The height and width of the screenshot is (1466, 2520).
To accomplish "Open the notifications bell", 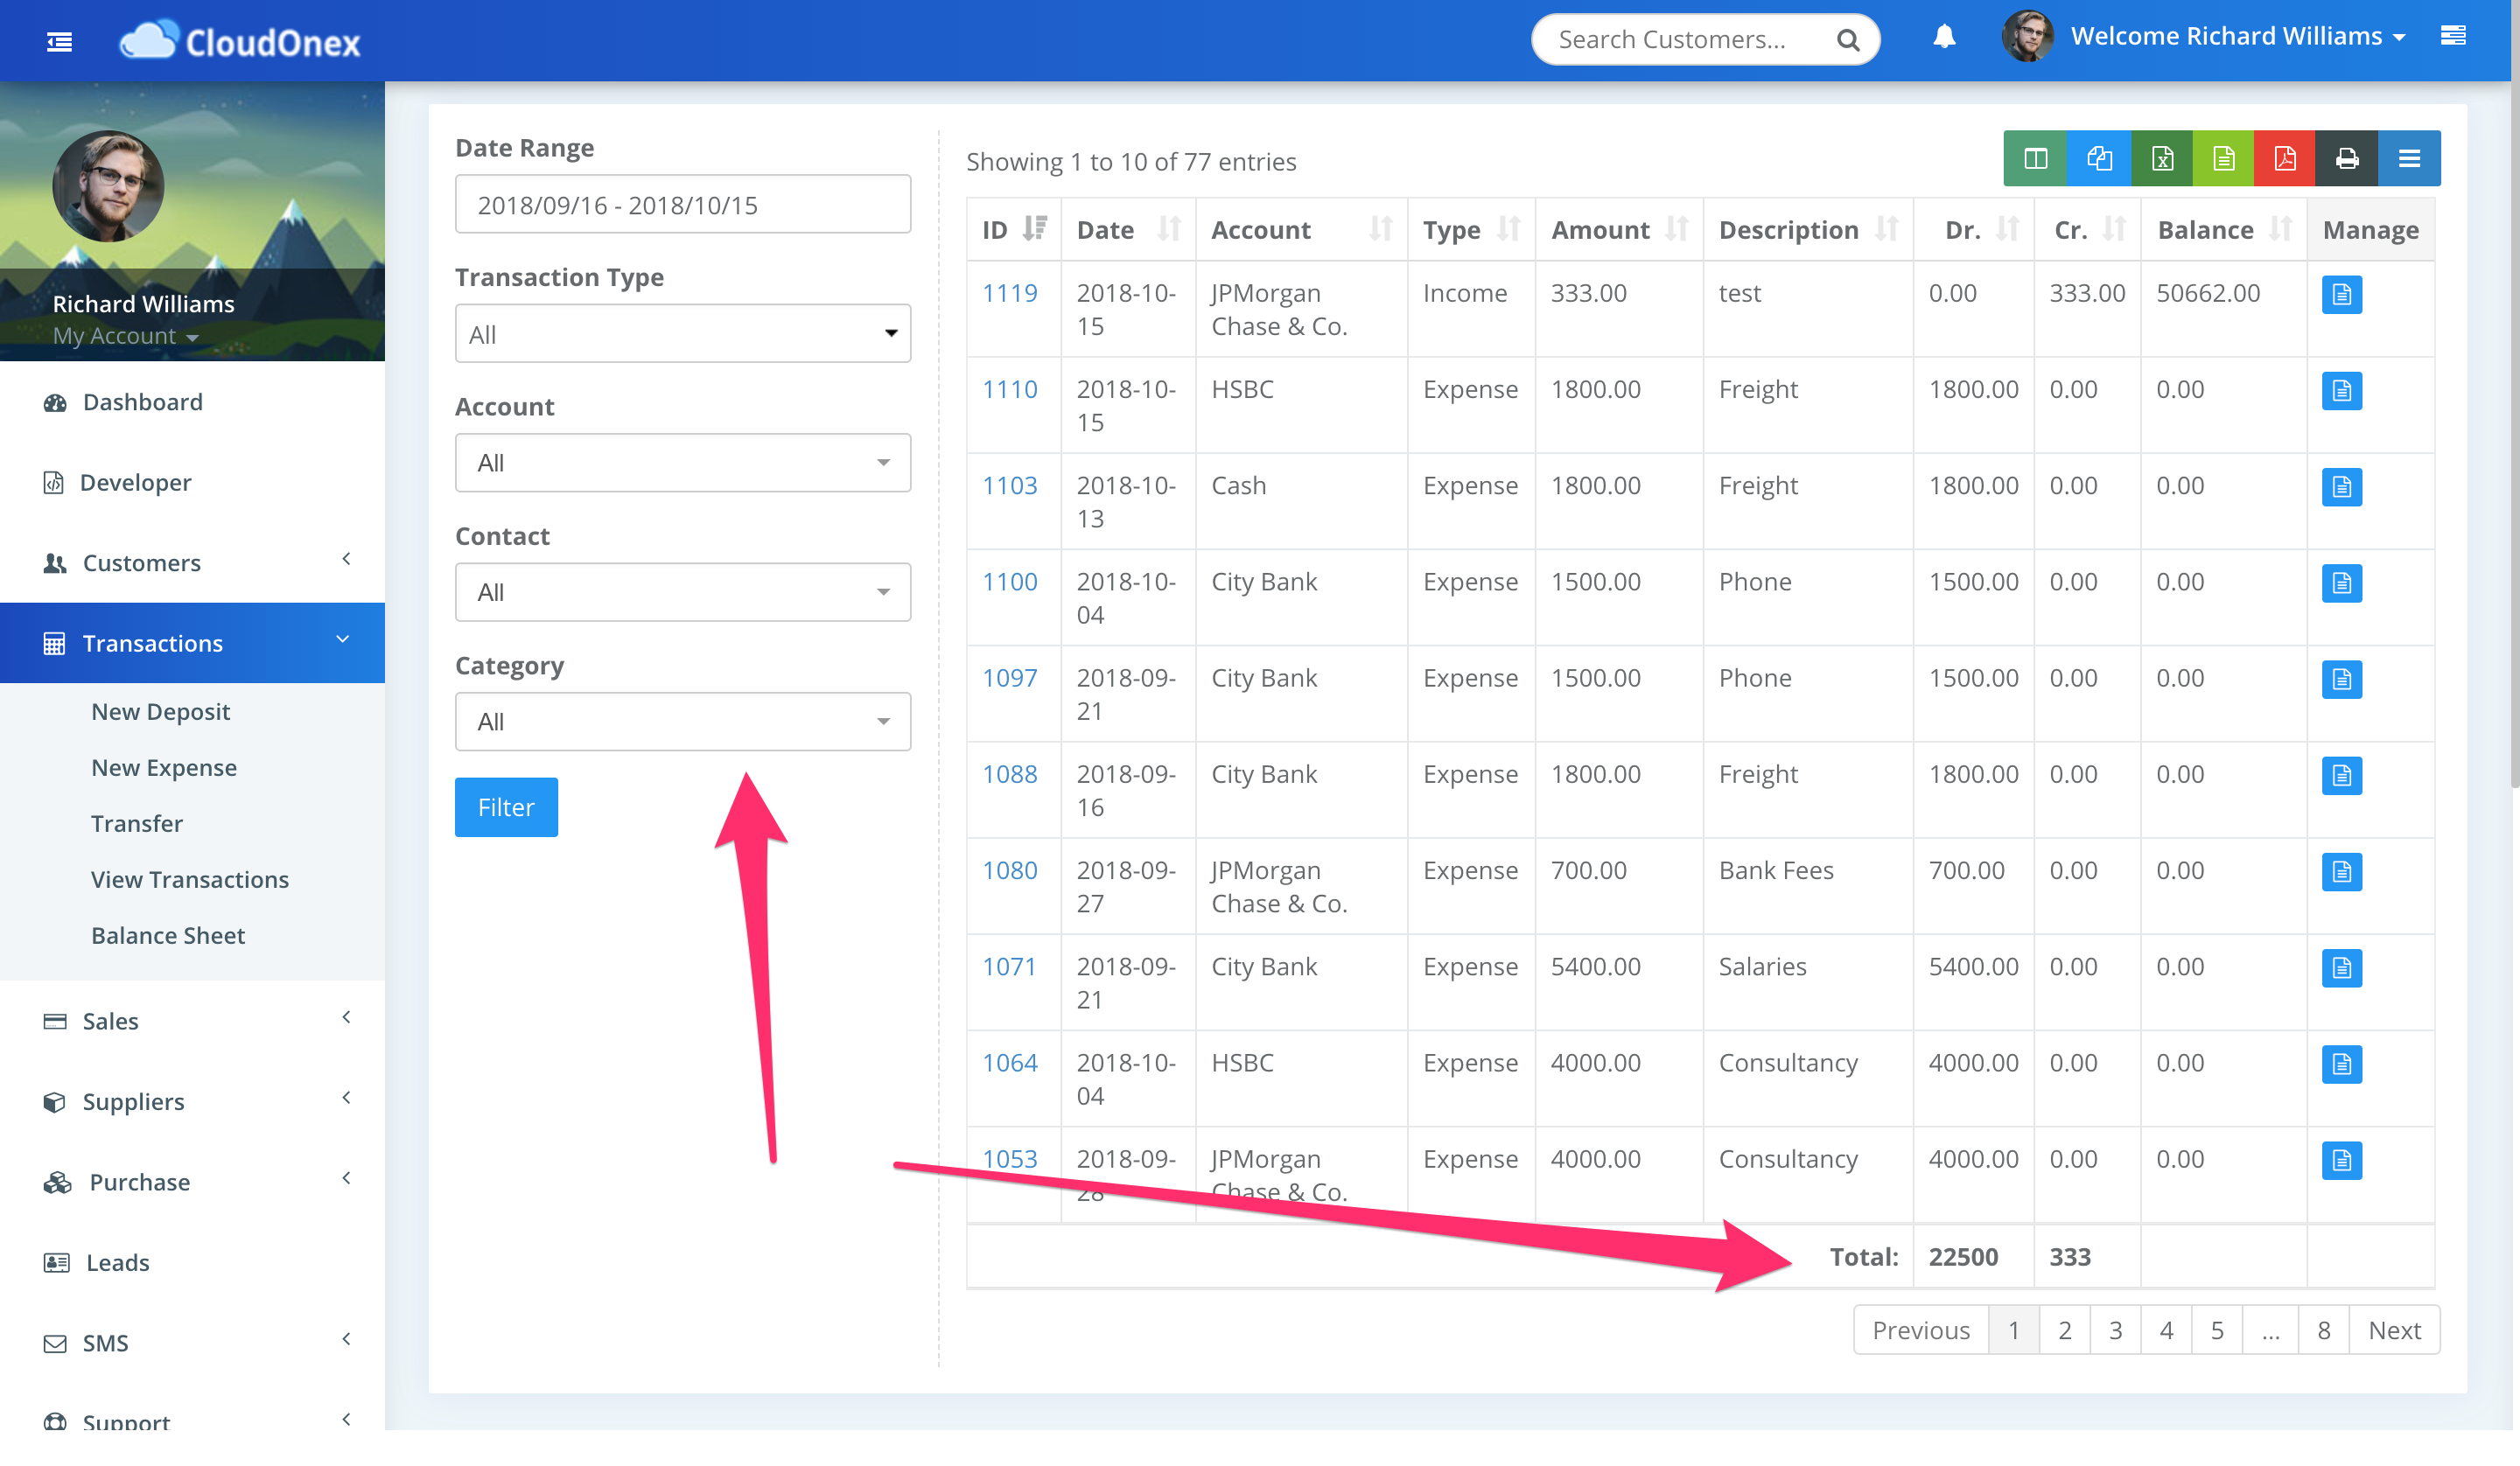I will coord(1943,37).
